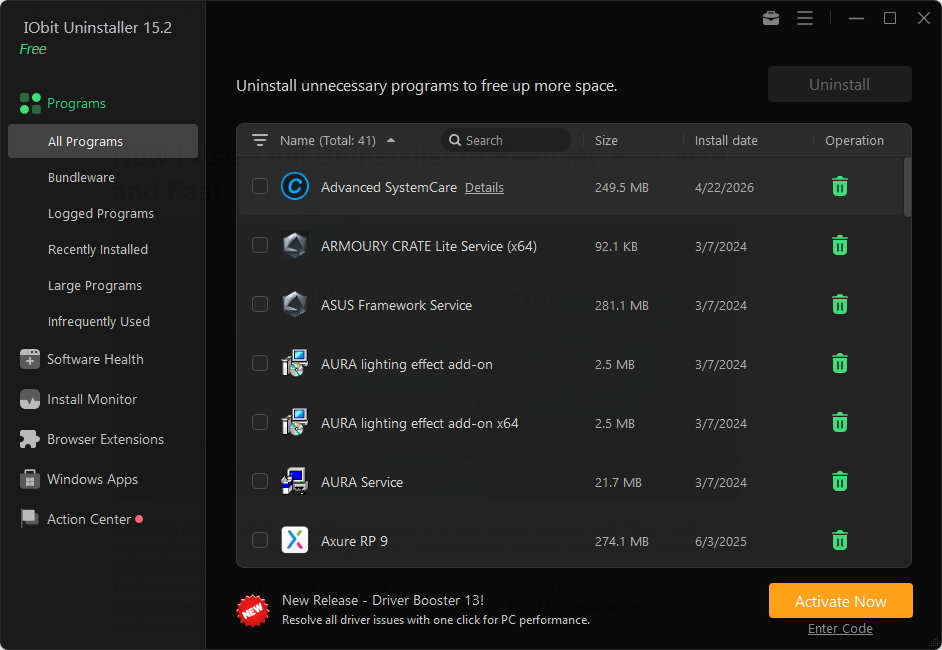The image size is (942, 650).
Task: Open Details link for Advanced SystemCare
Action: pos(484,187)
